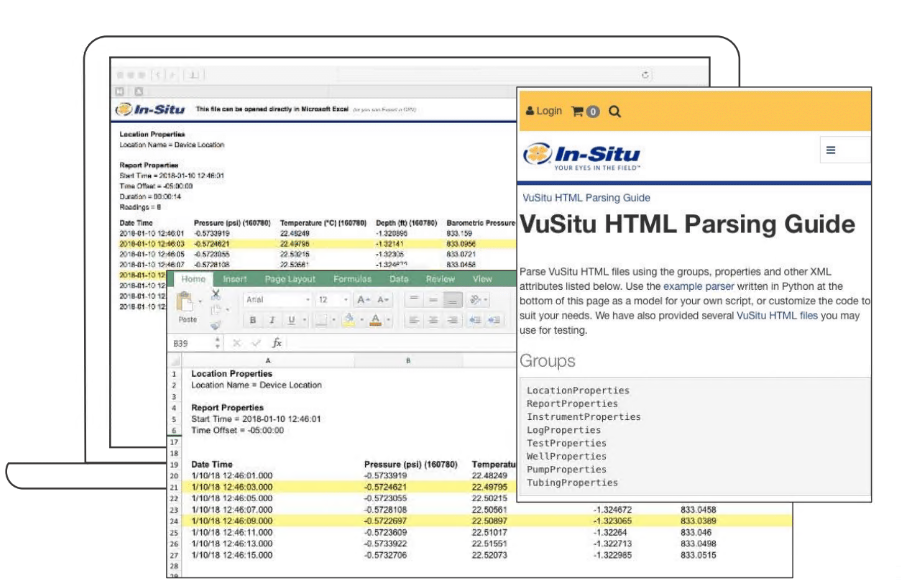Toggle Underline formatting in Excel ribbon
The width and height of the screenshot is (901, 580).
pos(291,320)
